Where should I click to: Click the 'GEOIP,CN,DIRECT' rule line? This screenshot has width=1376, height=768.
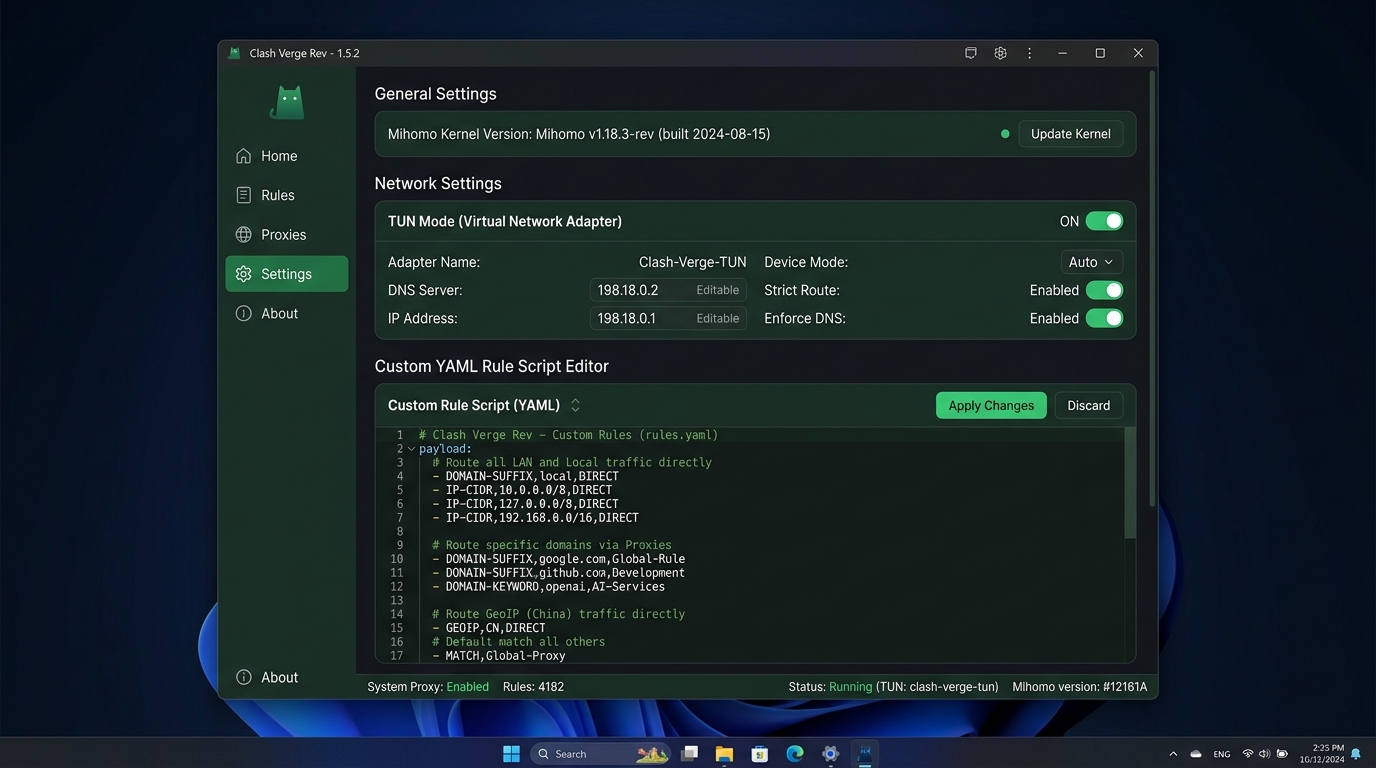(x=489, y=628)
